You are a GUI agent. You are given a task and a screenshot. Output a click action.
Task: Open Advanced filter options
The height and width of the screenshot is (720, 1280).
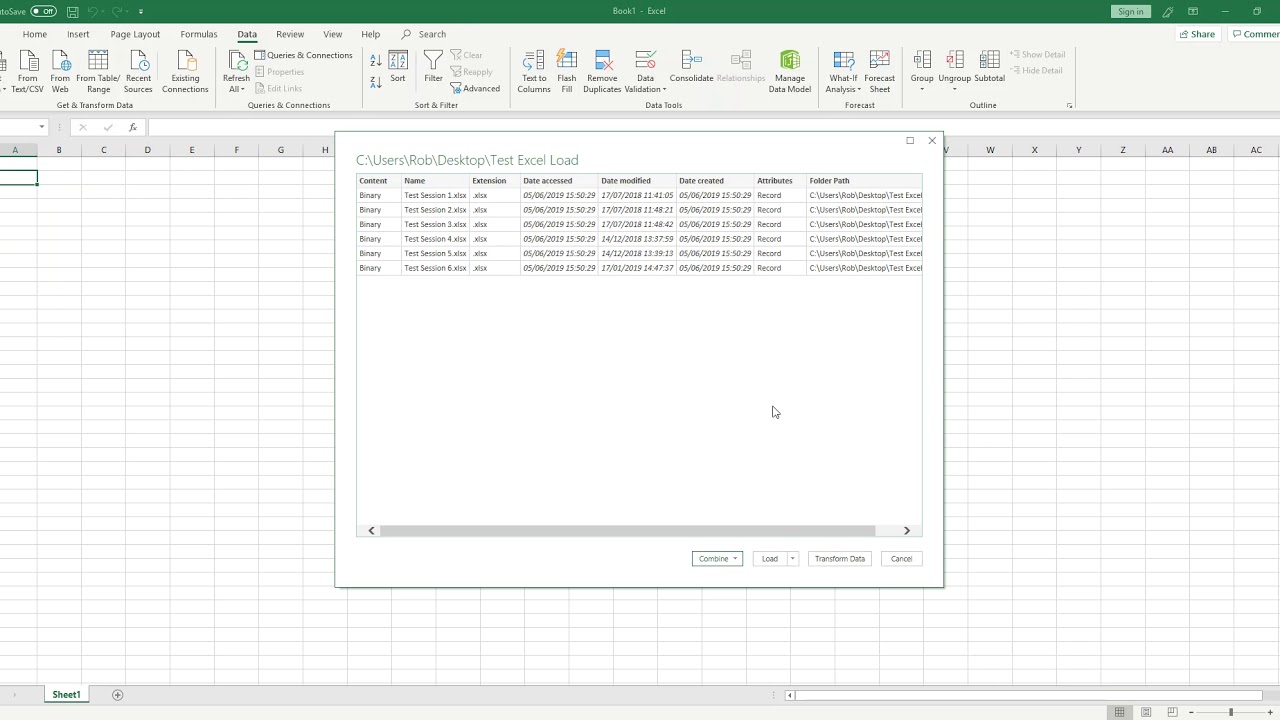click(x=475, y=88)
